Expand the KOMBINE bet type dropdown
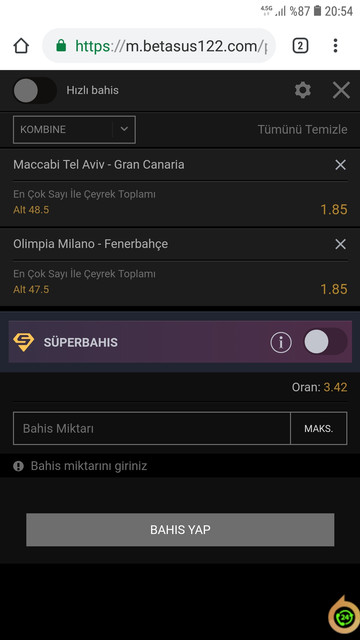The height and width of the screenshot is (640, 360). [74, 129]
